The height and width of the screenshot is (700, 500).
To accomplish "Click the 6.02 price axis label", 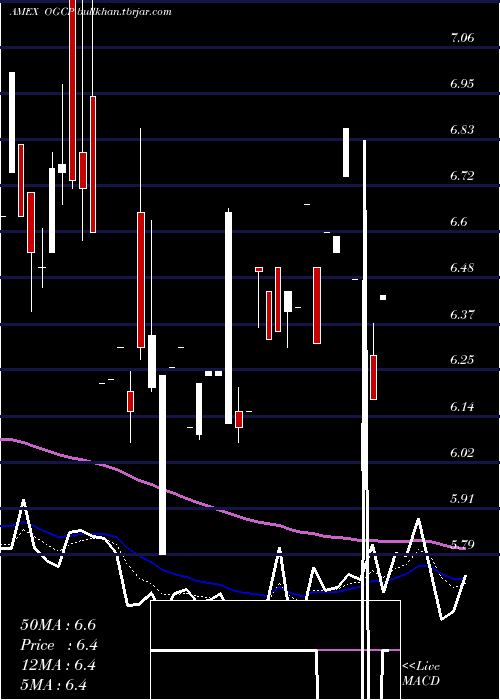I will coord(462,452).
